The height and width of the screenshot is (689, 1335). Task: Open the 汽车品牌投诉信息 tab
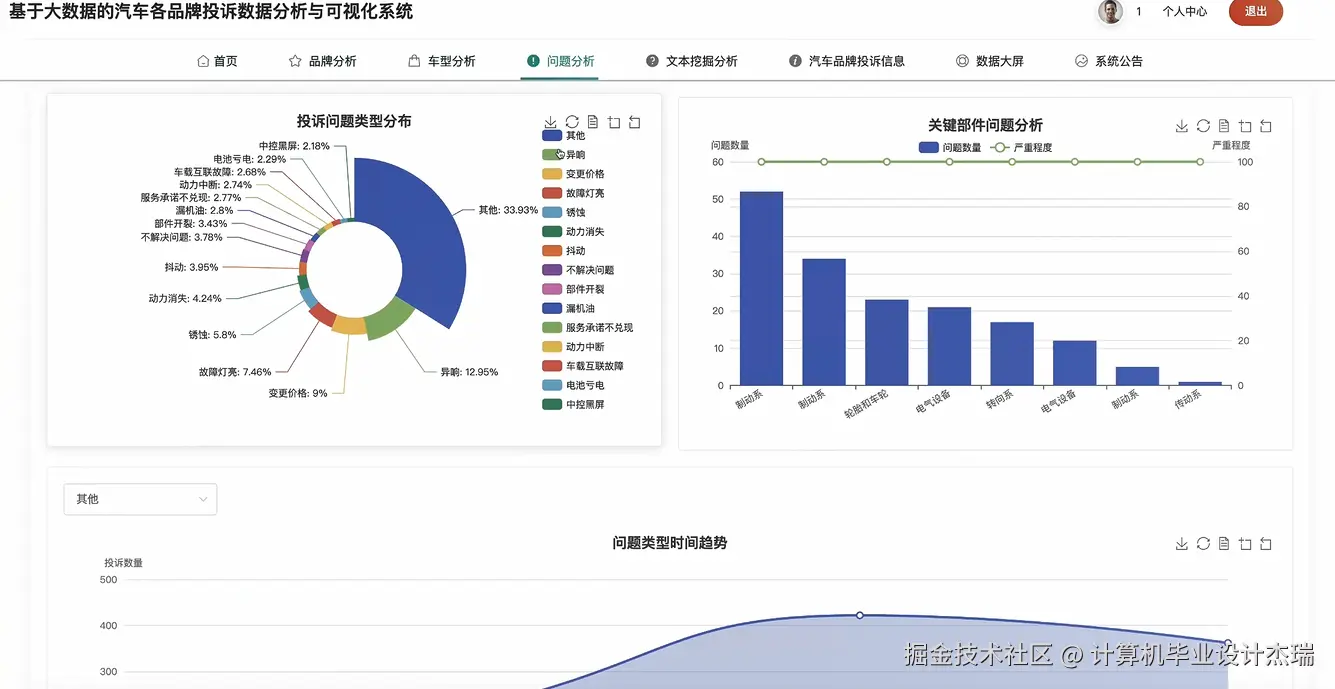pyautogui.click(x=846, y=61)
